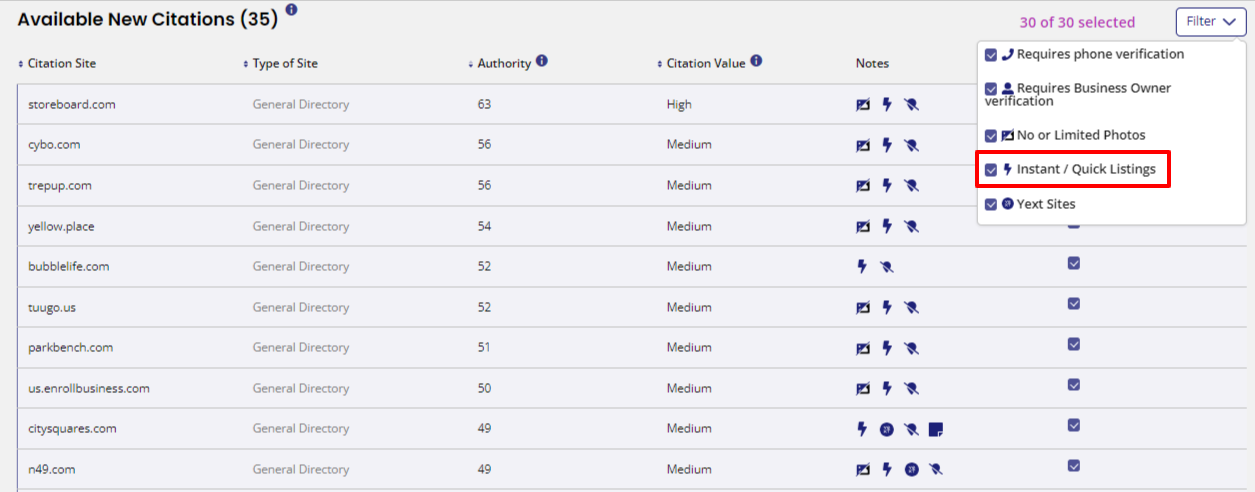The width and height of the screenshot is (1255, 492).
Task: Click the crossed-out icon in bubblelife.com row
Action: 887,267
